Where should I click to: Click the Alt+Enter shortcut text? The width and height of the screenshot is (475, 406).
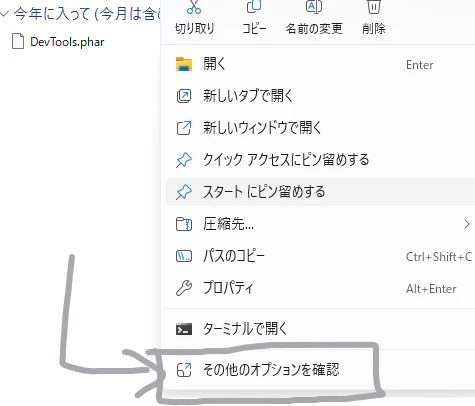tap(431, 289)
